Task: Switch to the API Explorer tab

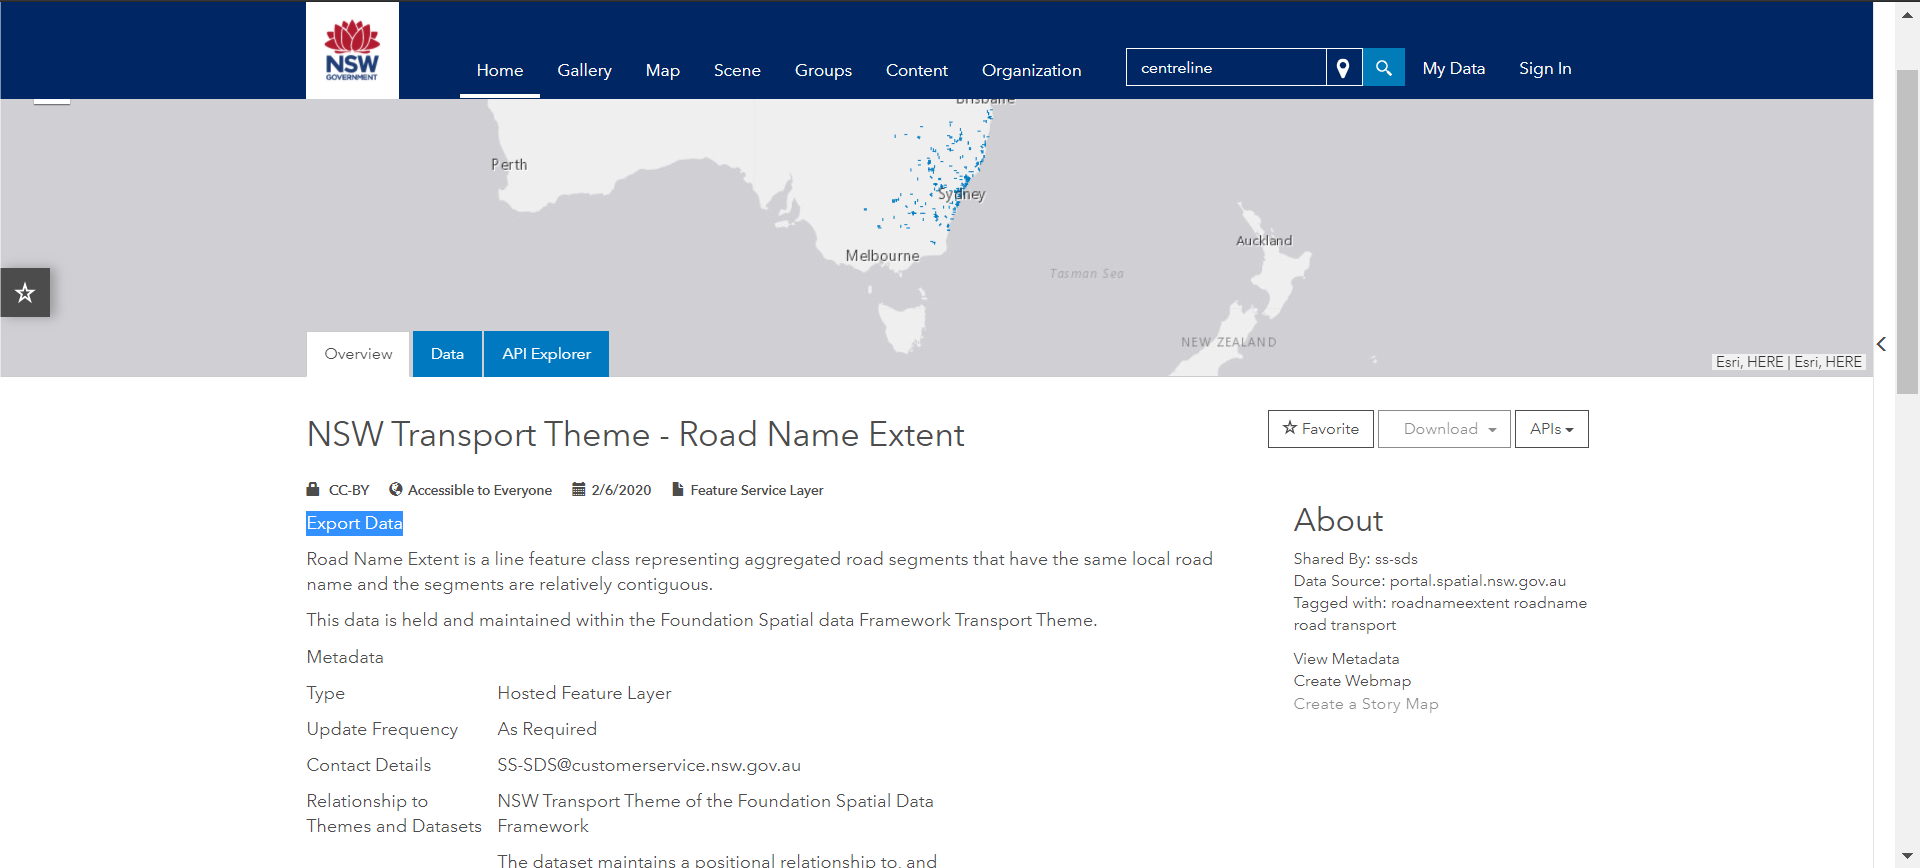Action: click(x=546, y=354)
